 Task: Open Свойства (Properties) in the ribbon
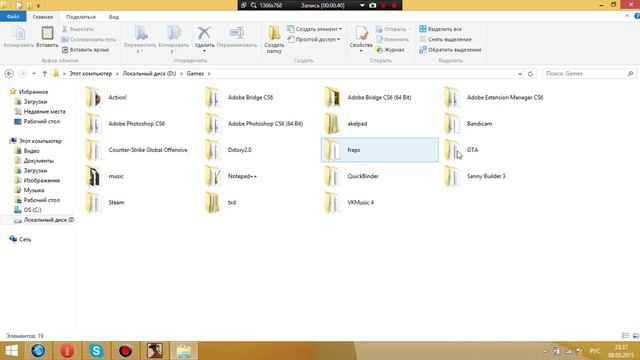(361, 38)
